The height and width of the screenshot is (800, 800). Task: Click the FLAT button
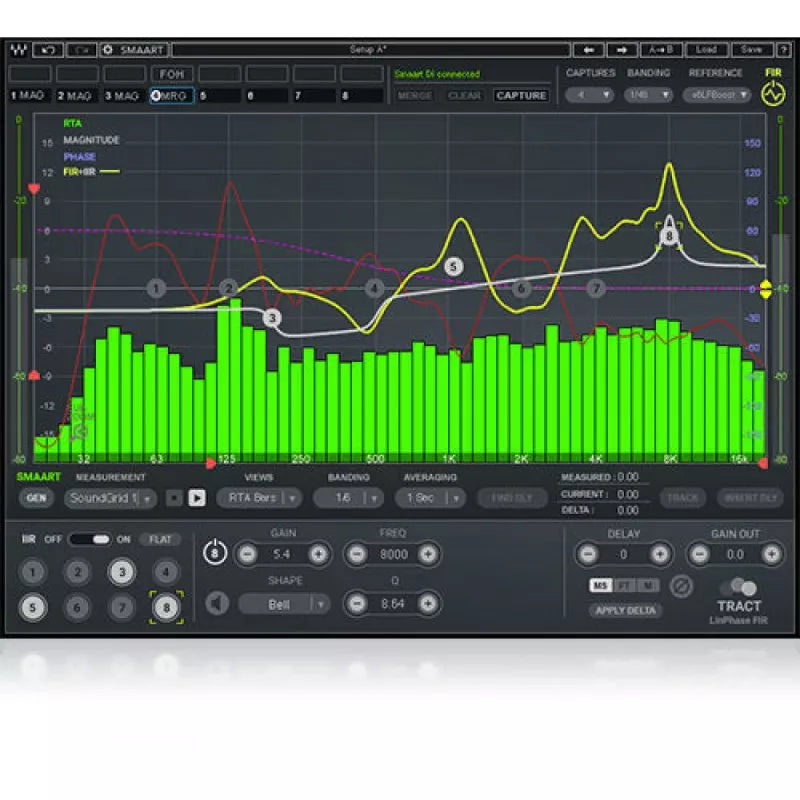point(160,539)
